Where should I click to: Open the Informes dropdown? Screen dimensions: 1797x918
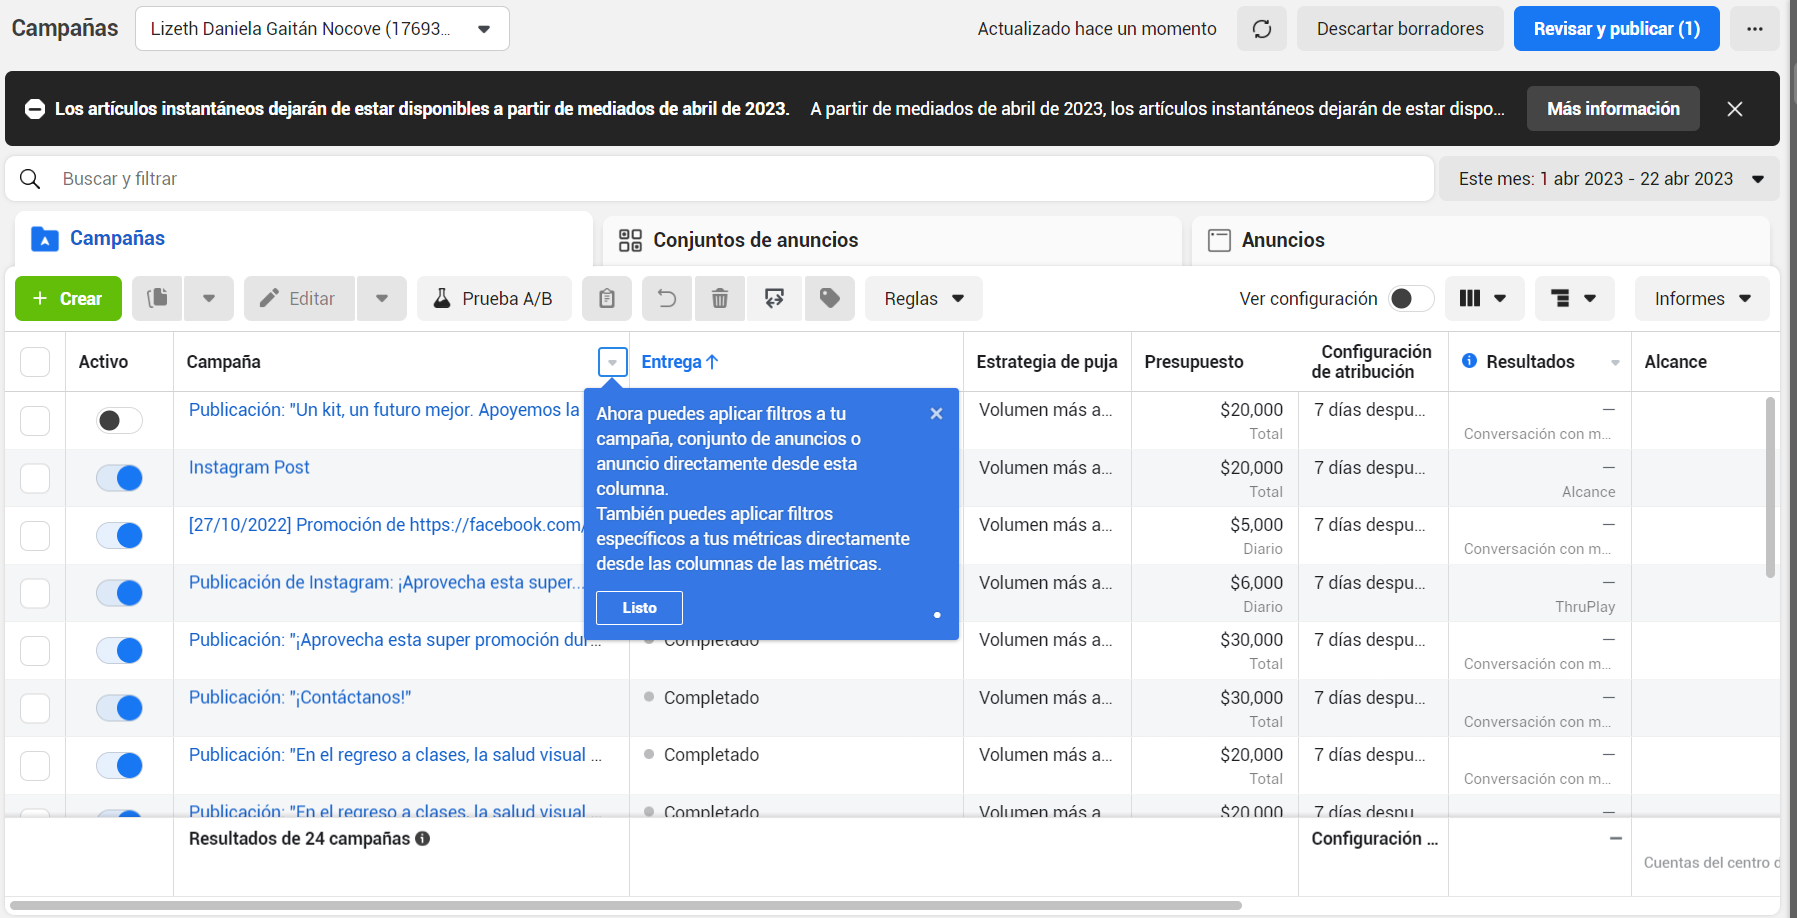[x=1702, y=298]
